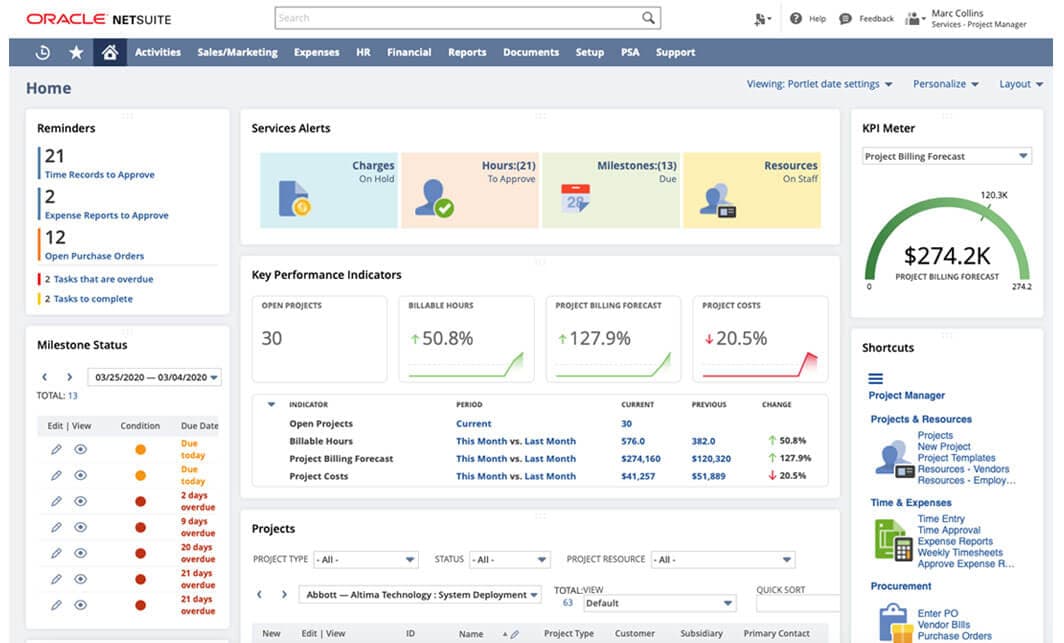Click the Billable Hours trend chart
This screenshot has height=643, width=1064.
tap(466, 365)
